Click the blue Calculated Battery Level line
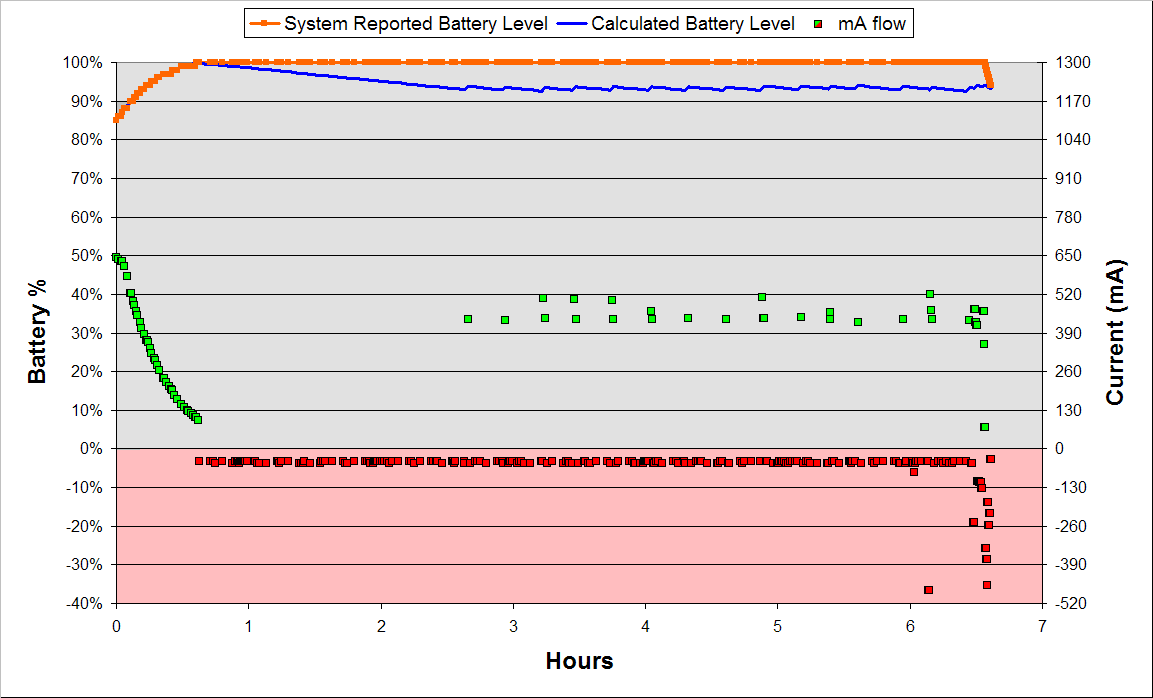The image size is (1153, 698). (600, 88)
